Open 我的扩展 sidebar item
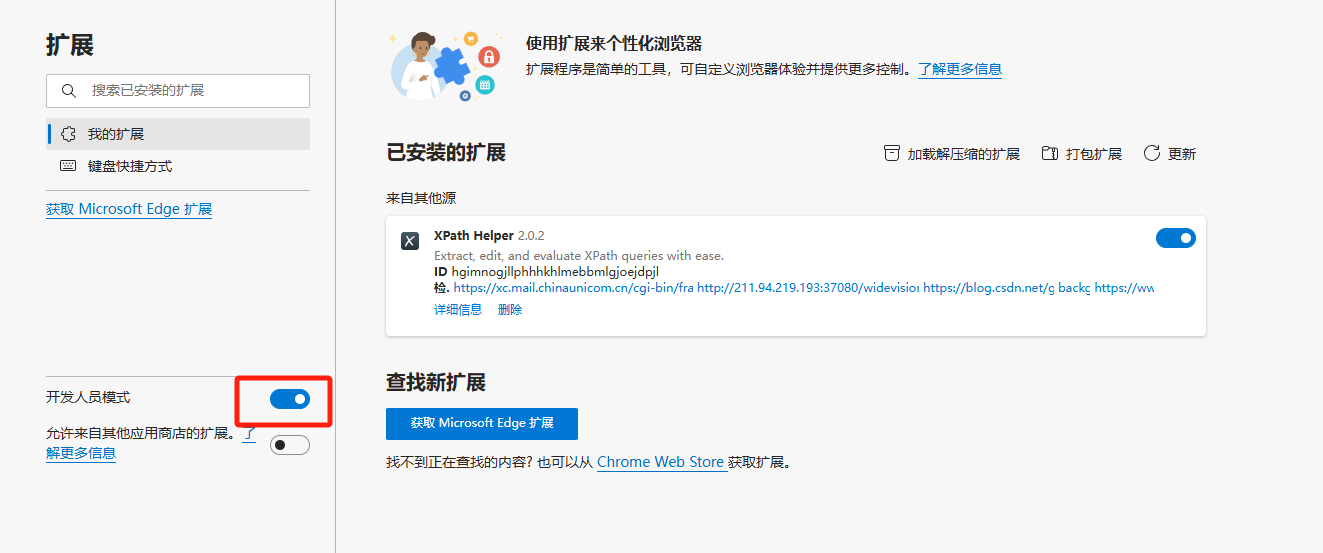 (x=178, y=134)
